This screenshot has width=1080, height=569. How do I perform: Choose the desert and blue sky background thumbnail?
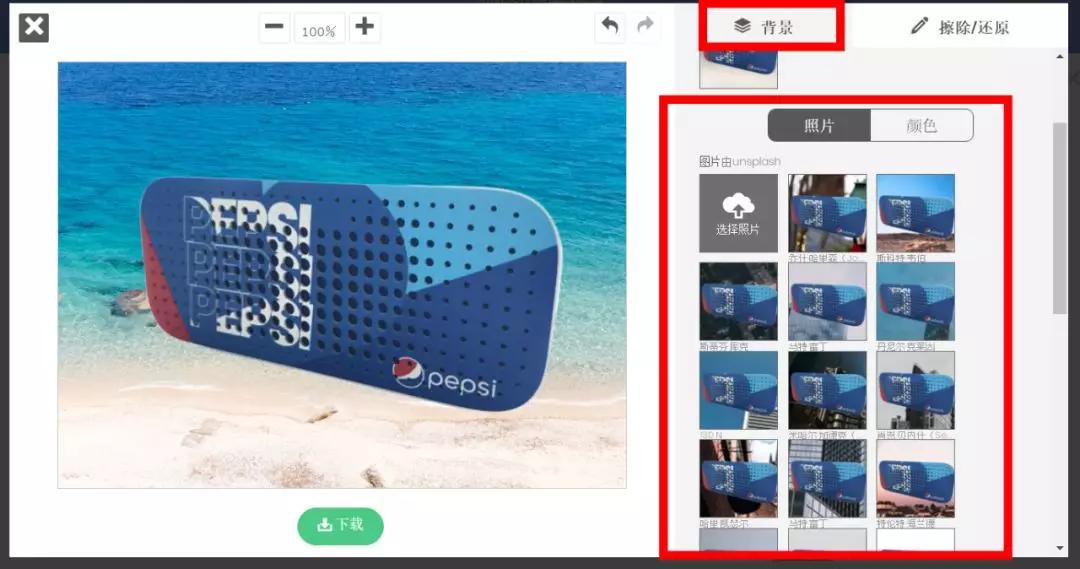[x=915, y=213]
